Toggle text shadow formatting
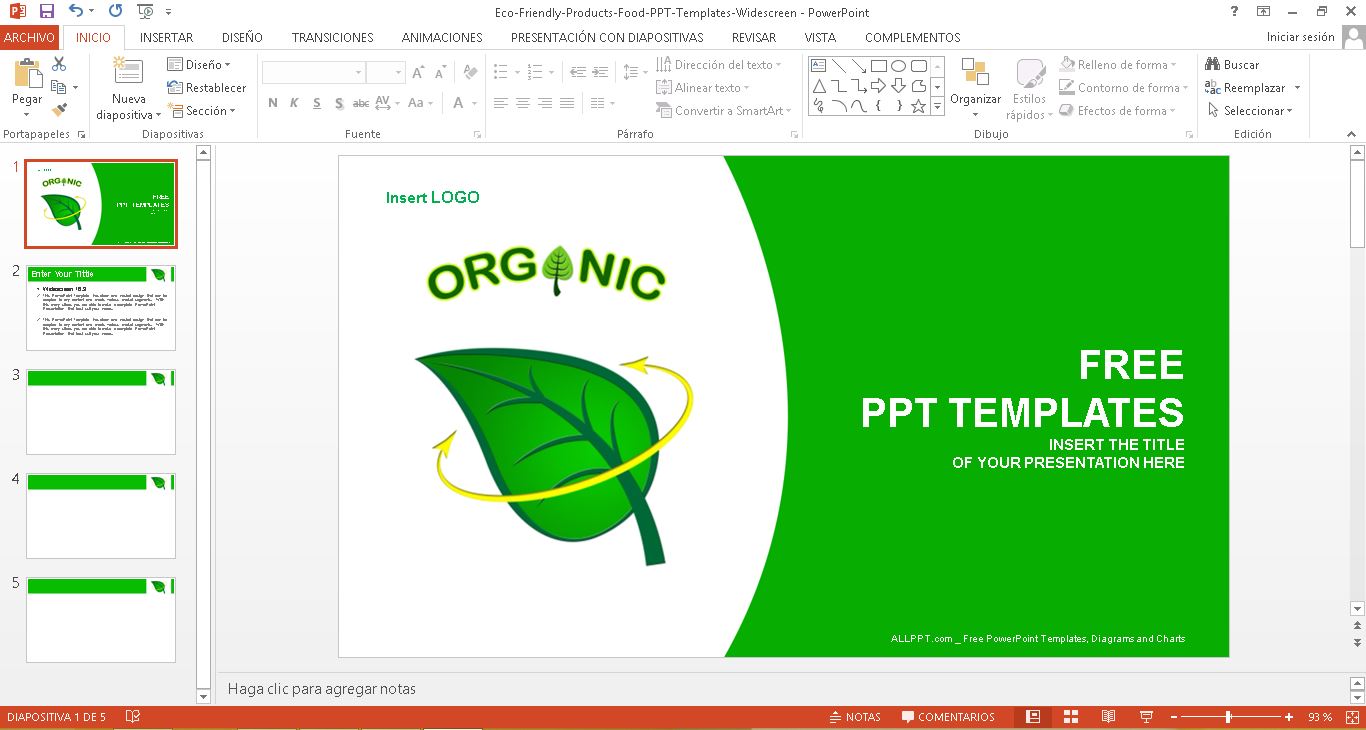This screenshot has height=730, width=1366. coord(339,103)
